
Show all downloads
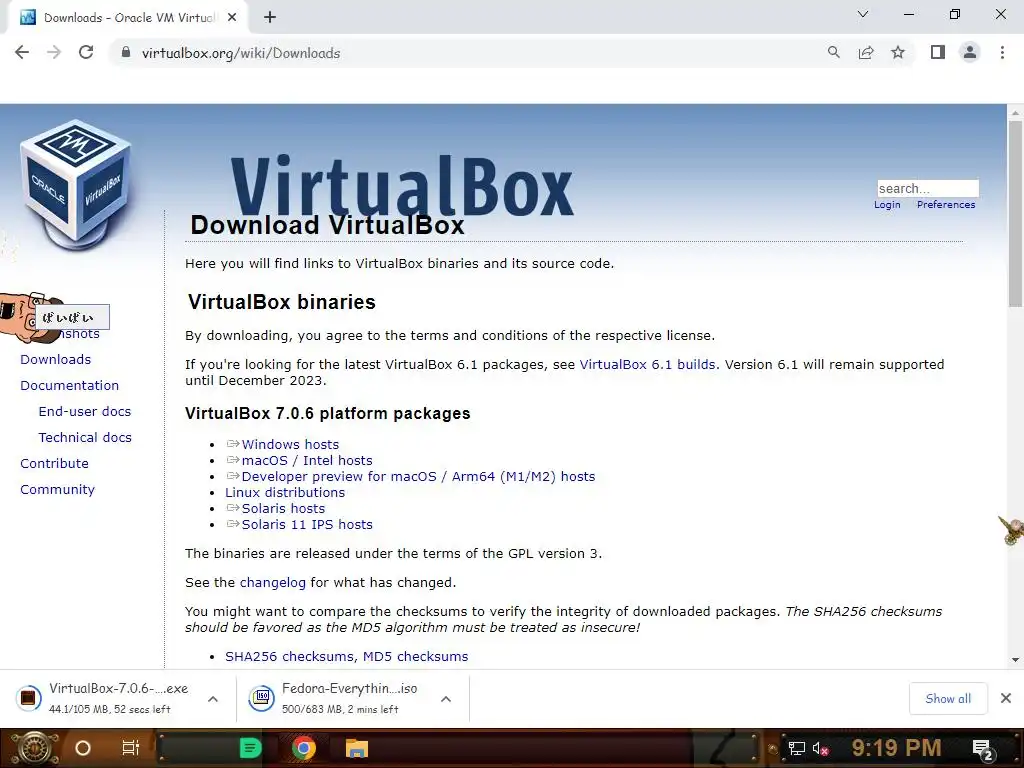(x=948, y=699)
